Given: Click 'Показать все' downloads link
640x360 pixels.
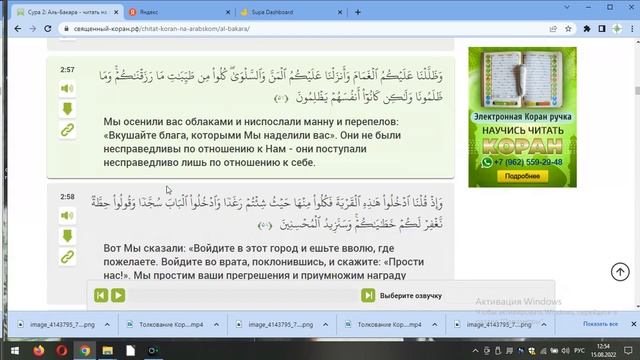Looking at the screenshot, I should tap(600, 324).
